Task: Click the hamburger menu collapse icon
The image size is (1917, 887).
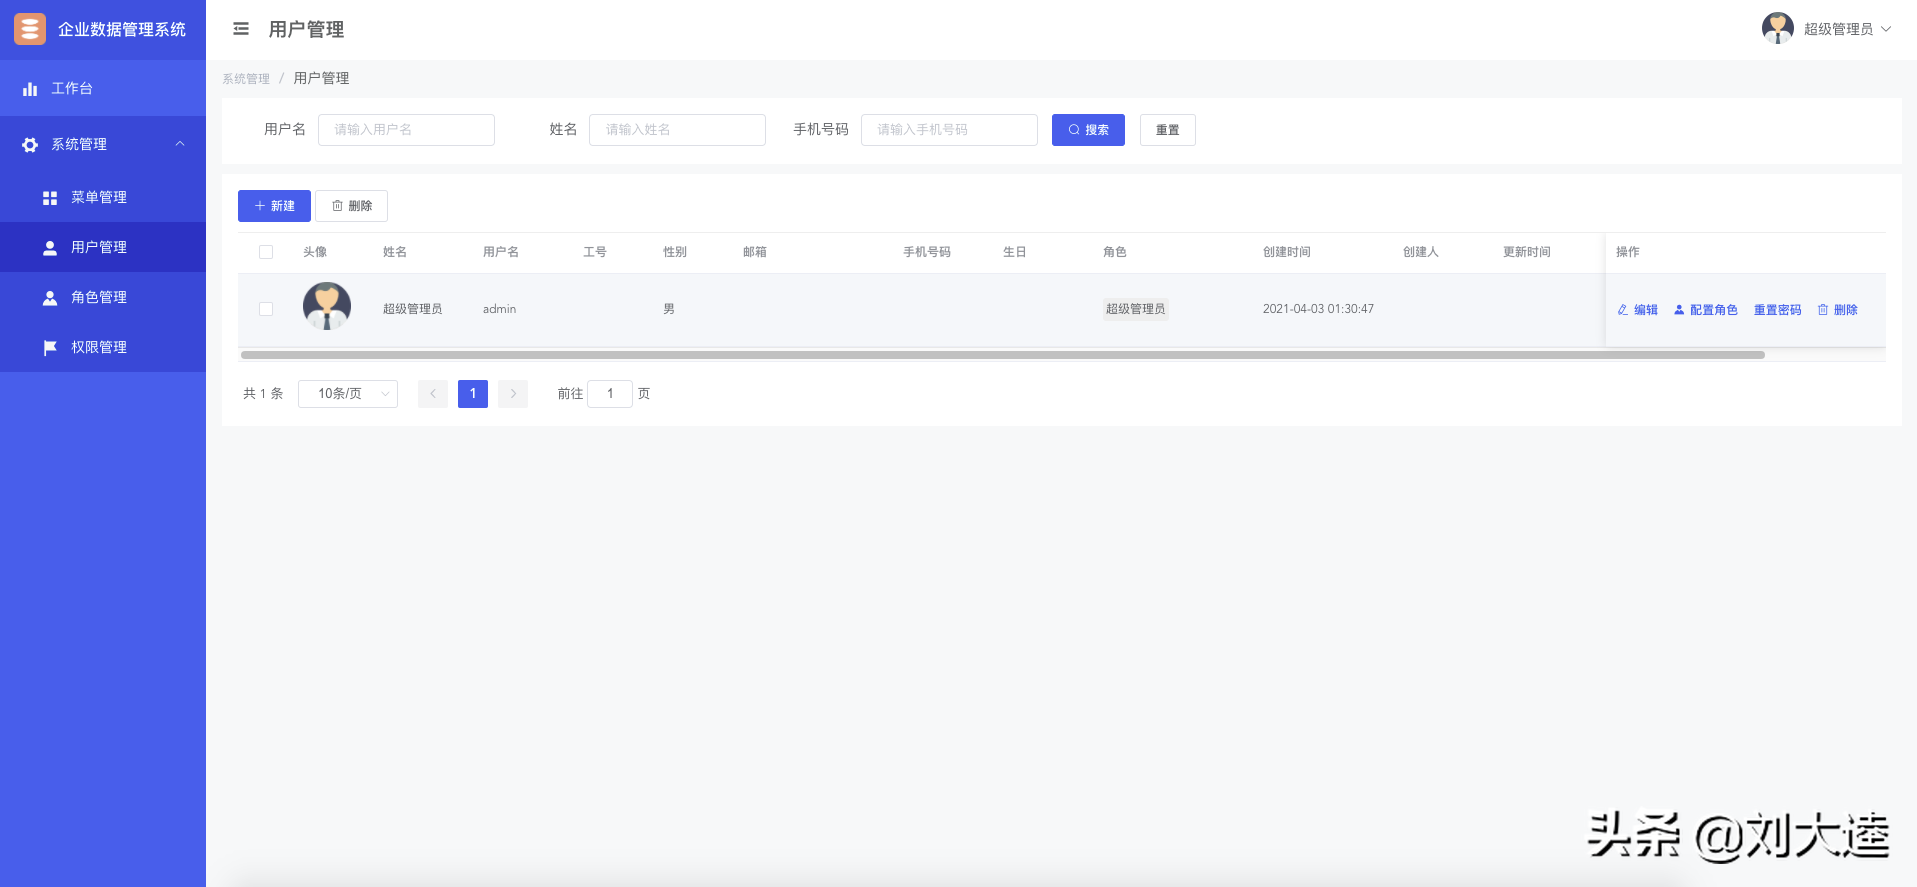Action: click(x=241, y=29)
